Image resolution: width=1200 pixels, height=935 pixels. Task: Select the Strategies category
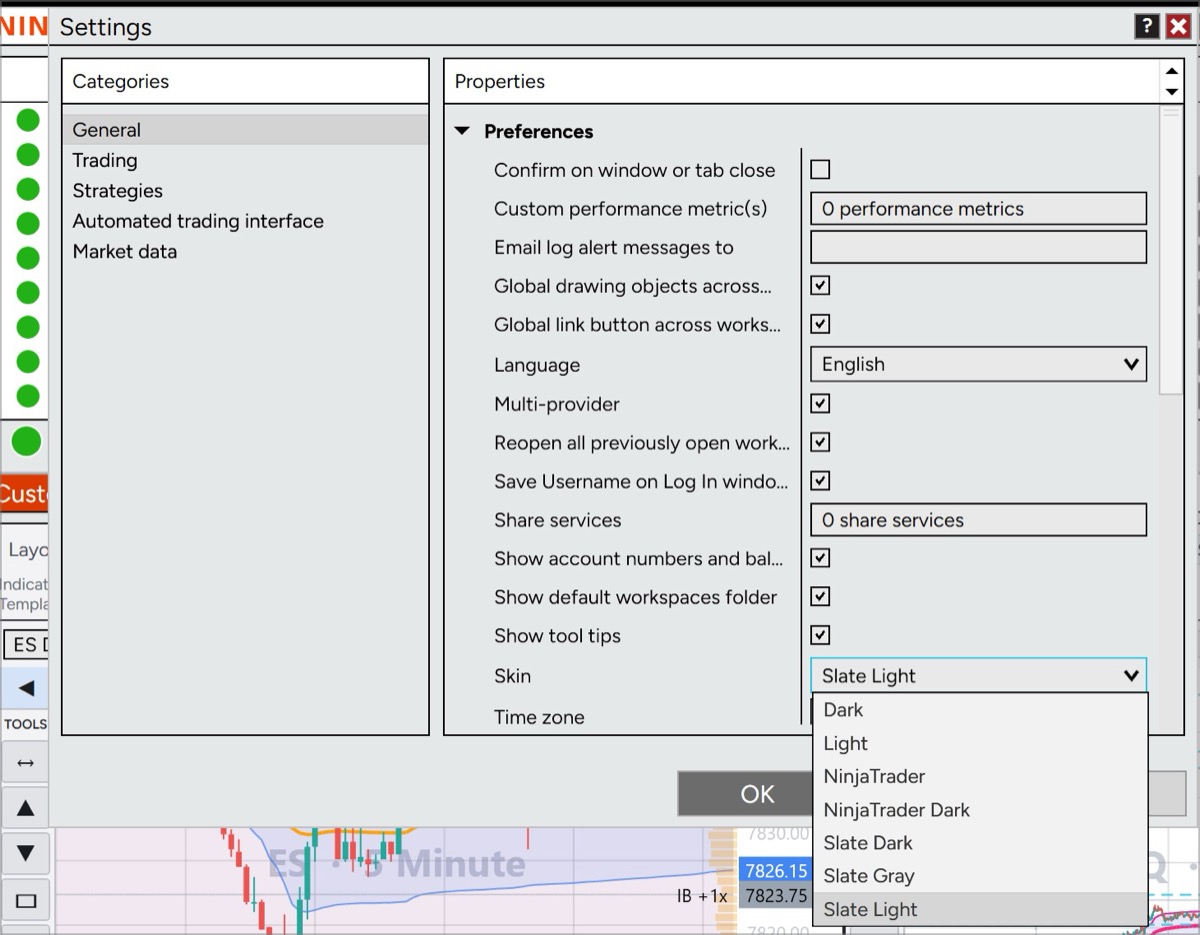[x=245, y=191]
